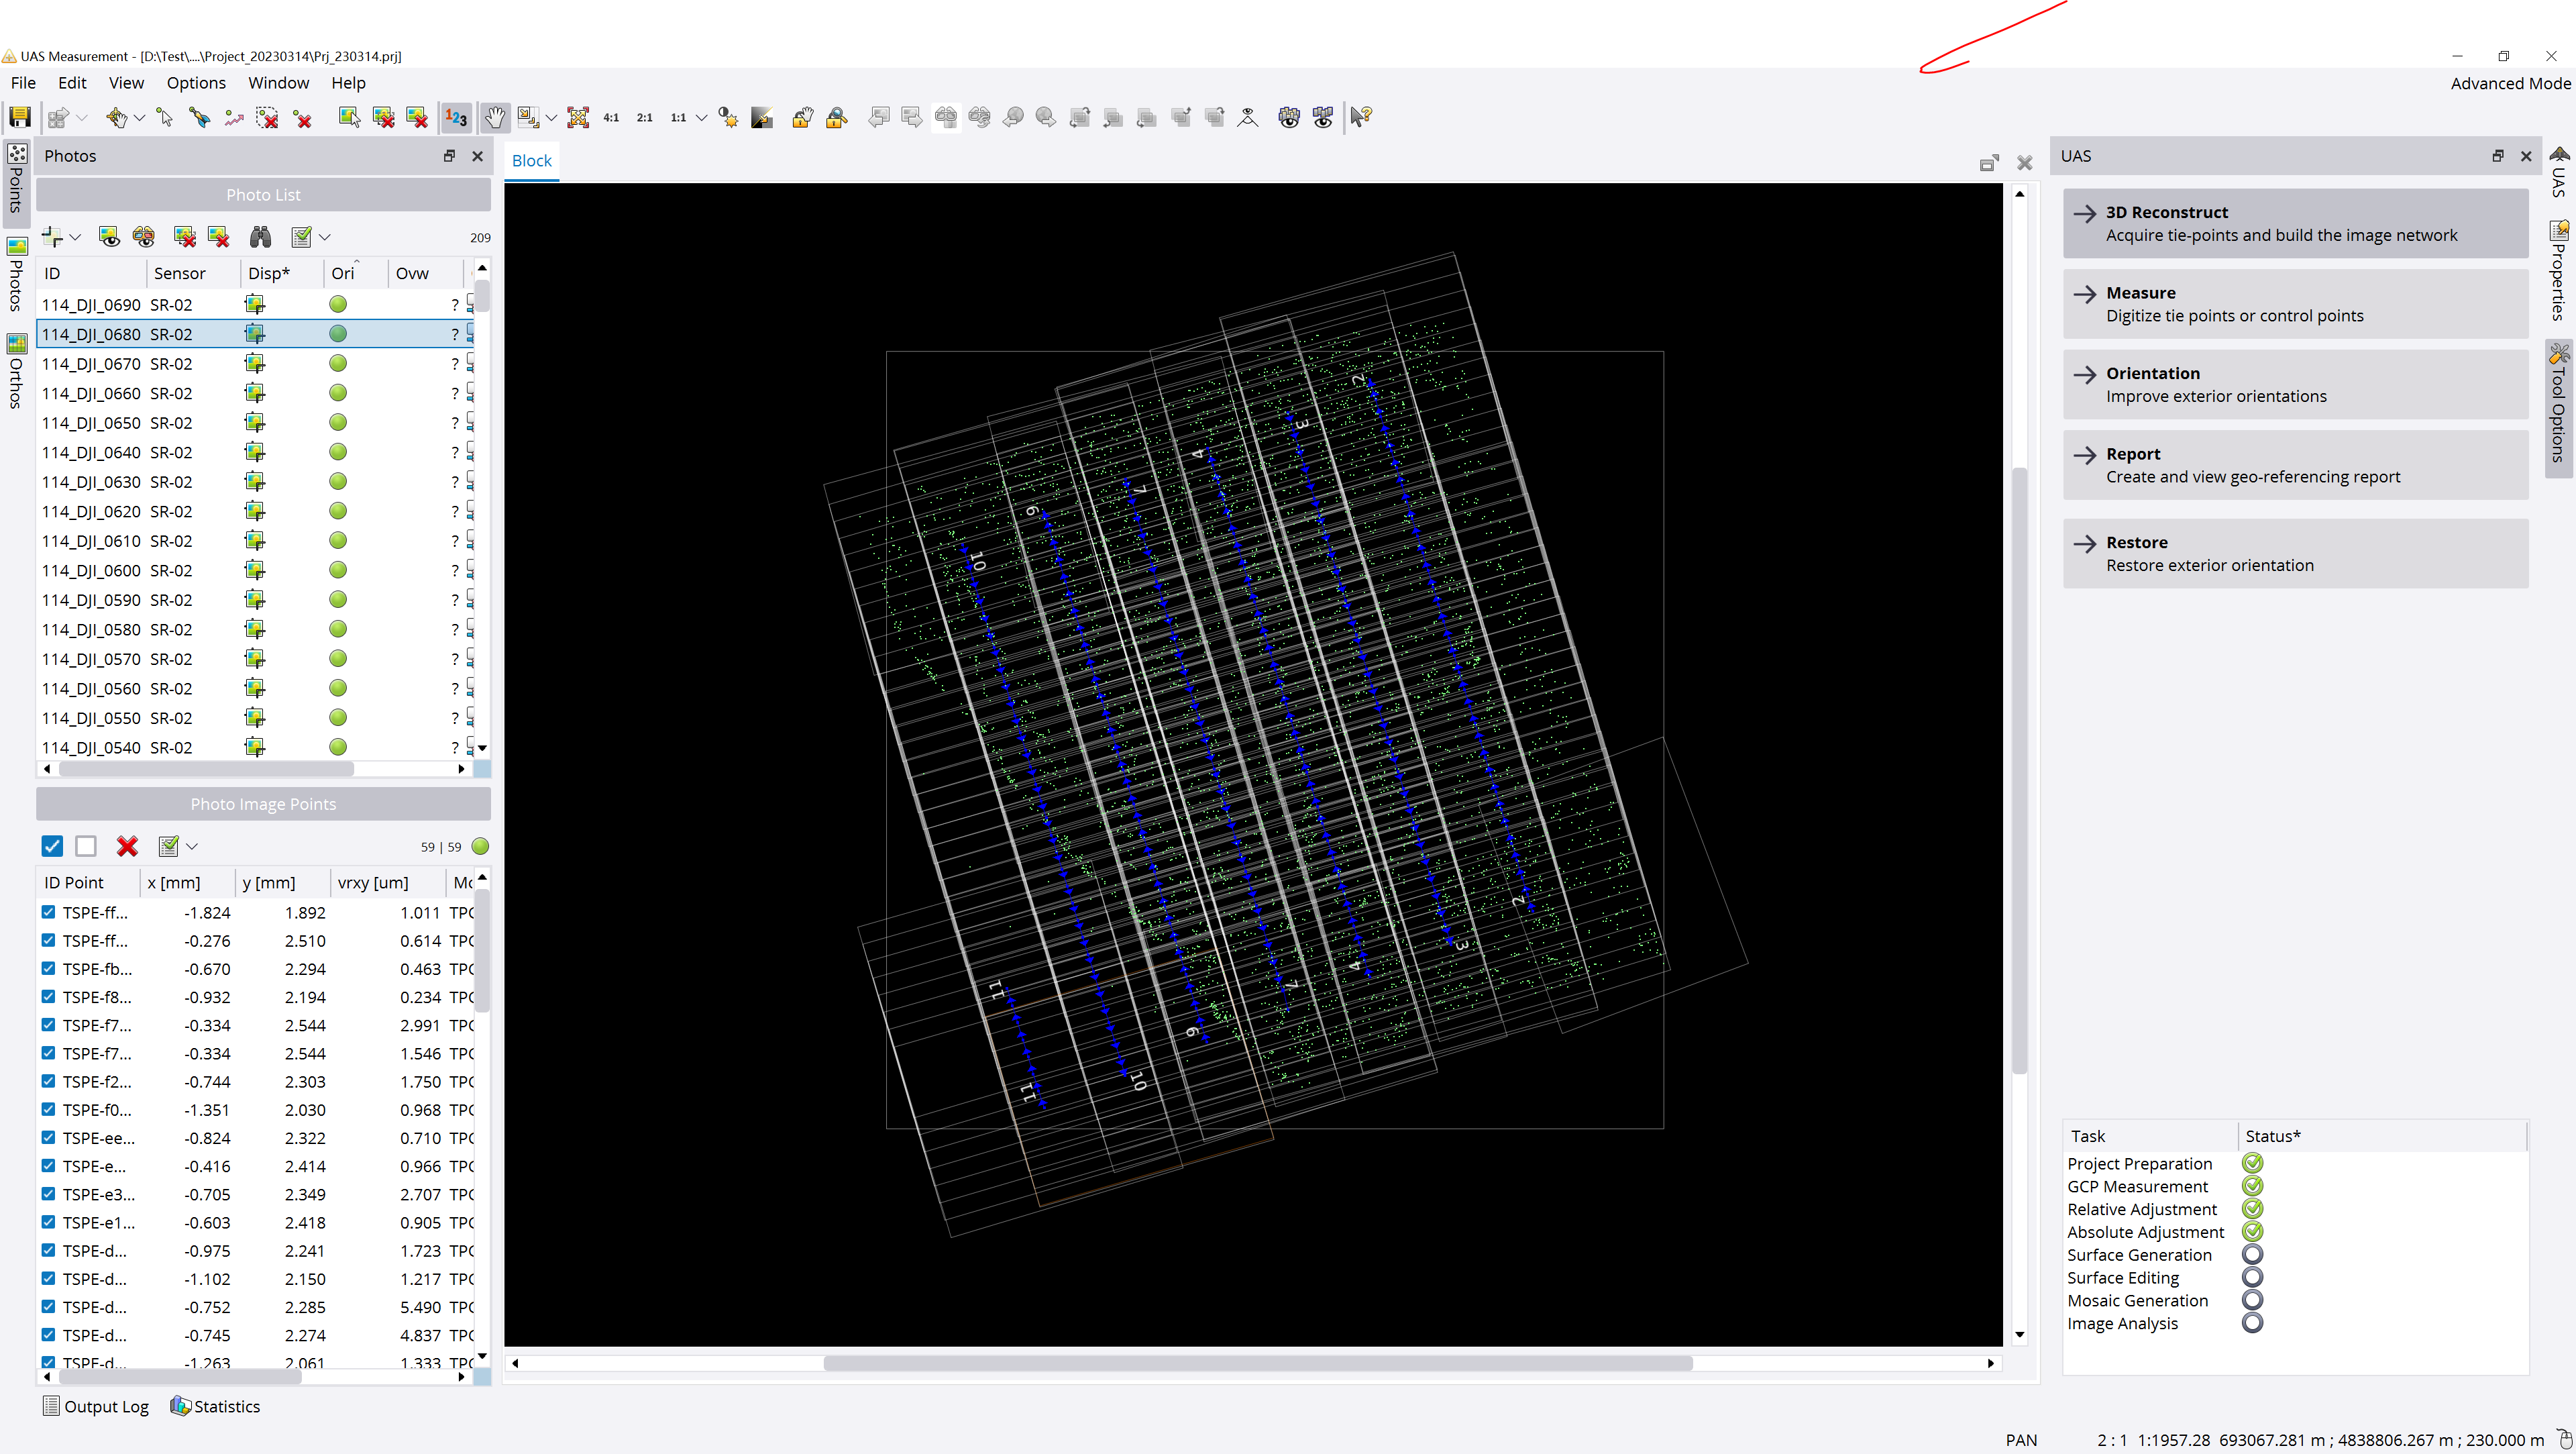
Task: Uncheck the first TSPE-ff point checkbox
Action: pyautogui.click(x=48, y=912)
